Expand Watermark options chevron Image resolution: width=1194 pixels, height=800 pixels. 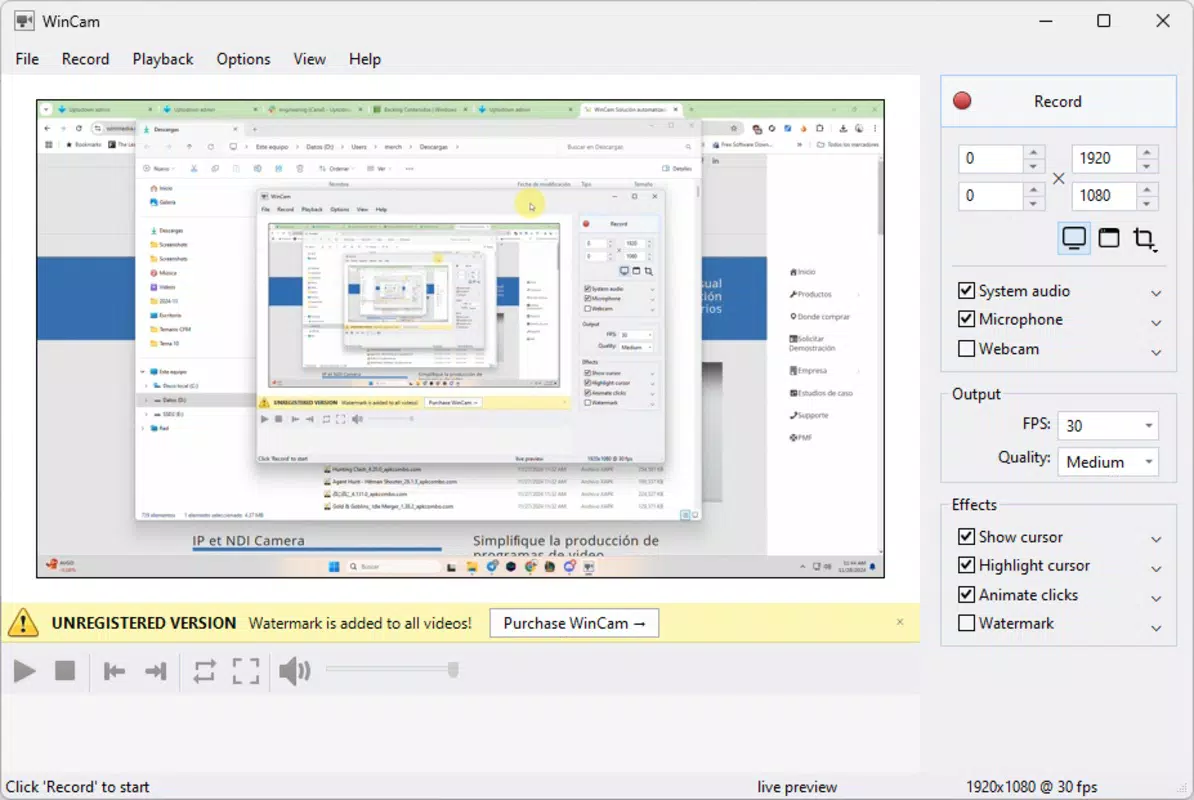tap(1156, 628)
